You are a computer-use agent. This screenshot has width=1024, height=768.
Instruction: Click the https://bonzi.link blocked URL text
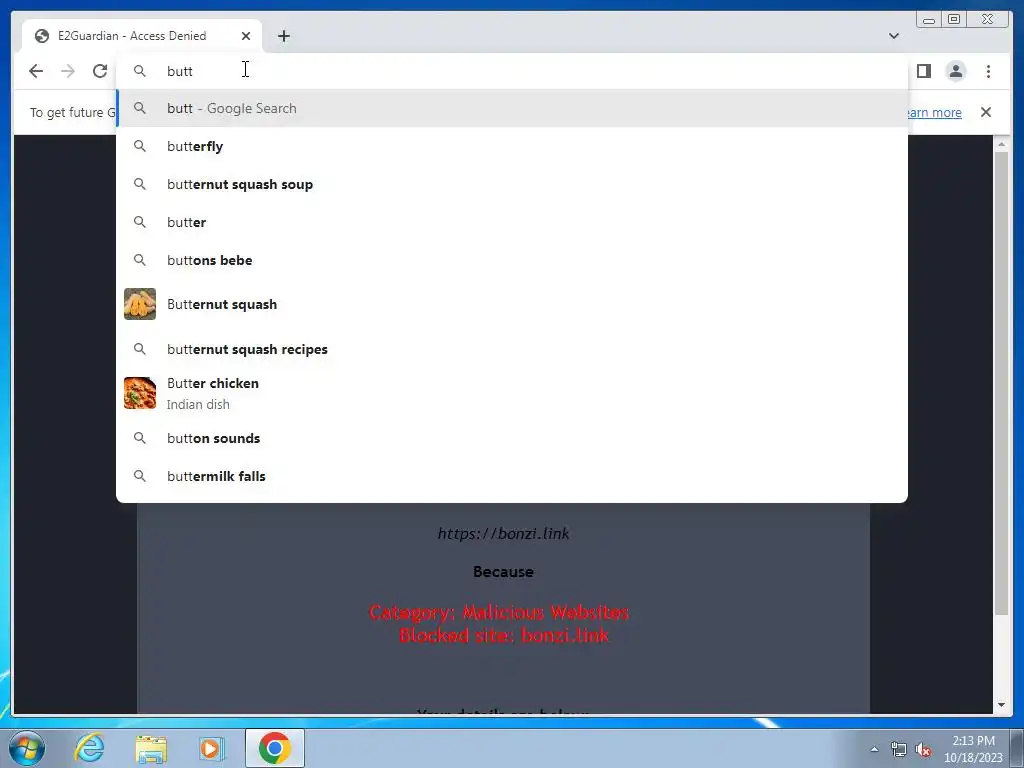tap(504, 534)
